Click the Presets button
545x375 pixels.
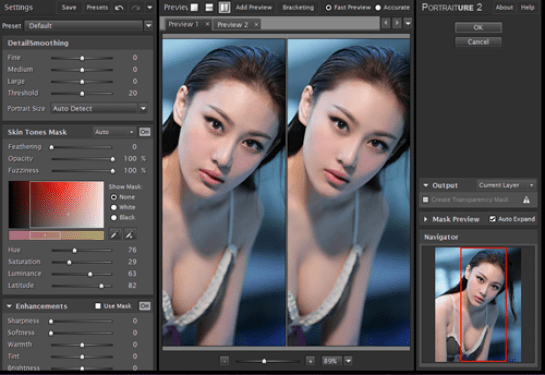97,7
